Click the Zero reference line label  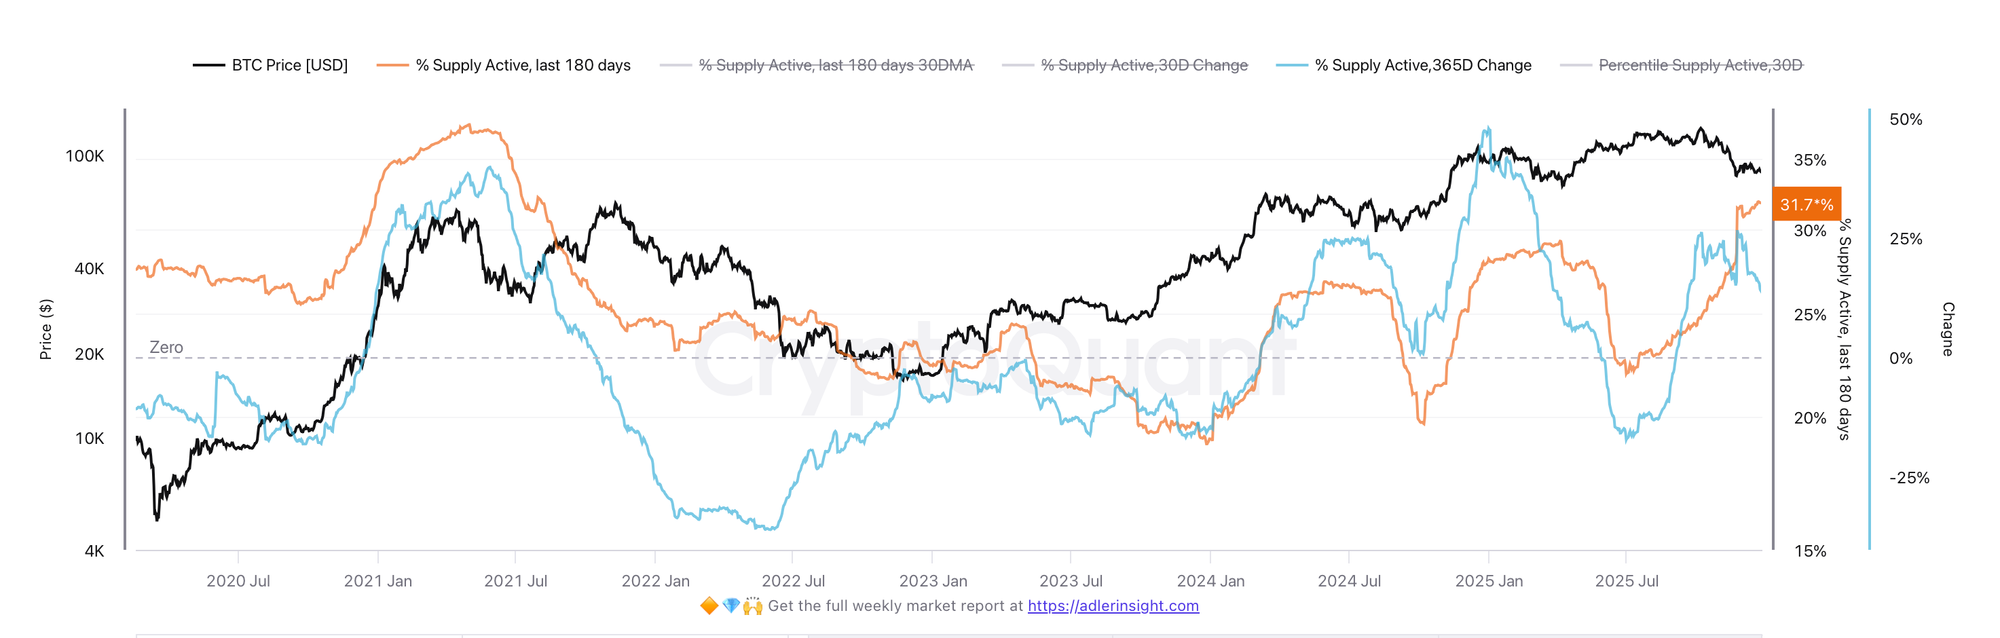[166, 347]
